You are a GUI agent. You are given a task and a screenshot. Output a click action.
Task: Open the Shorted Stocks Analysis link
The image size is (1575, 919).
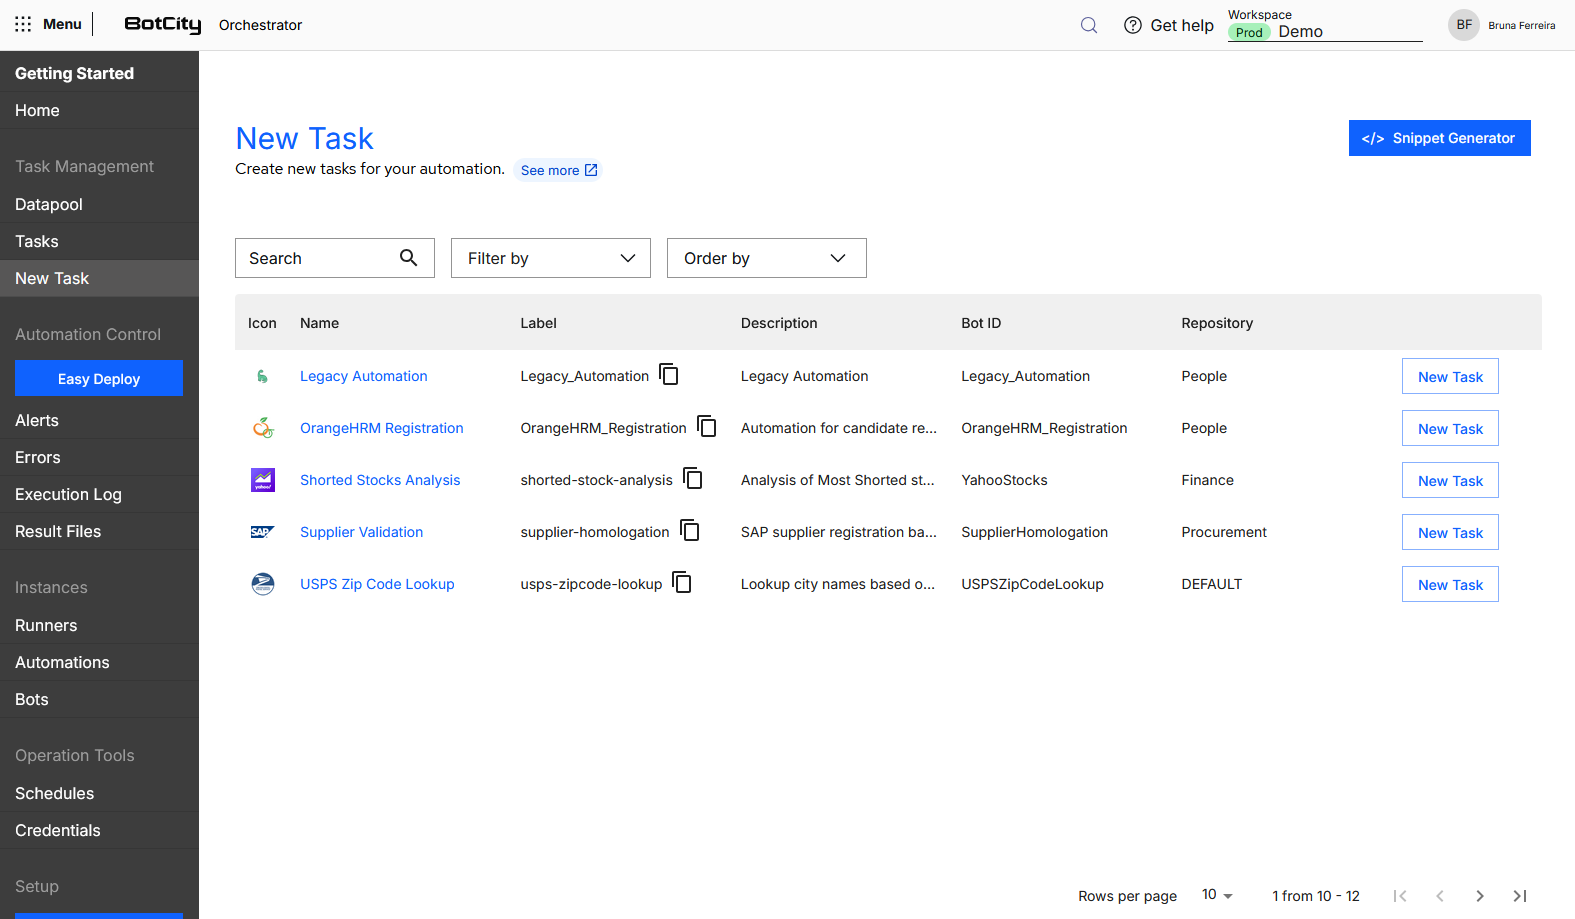click(380, 480)
